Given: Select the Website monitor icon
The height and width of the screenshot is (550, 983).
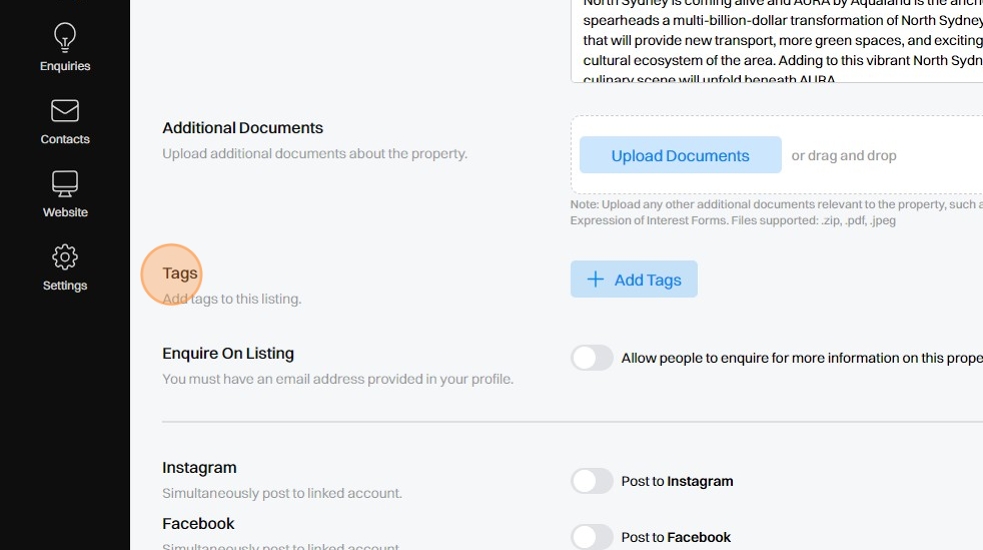Looking at the screenshot, I should pos(65,184).
